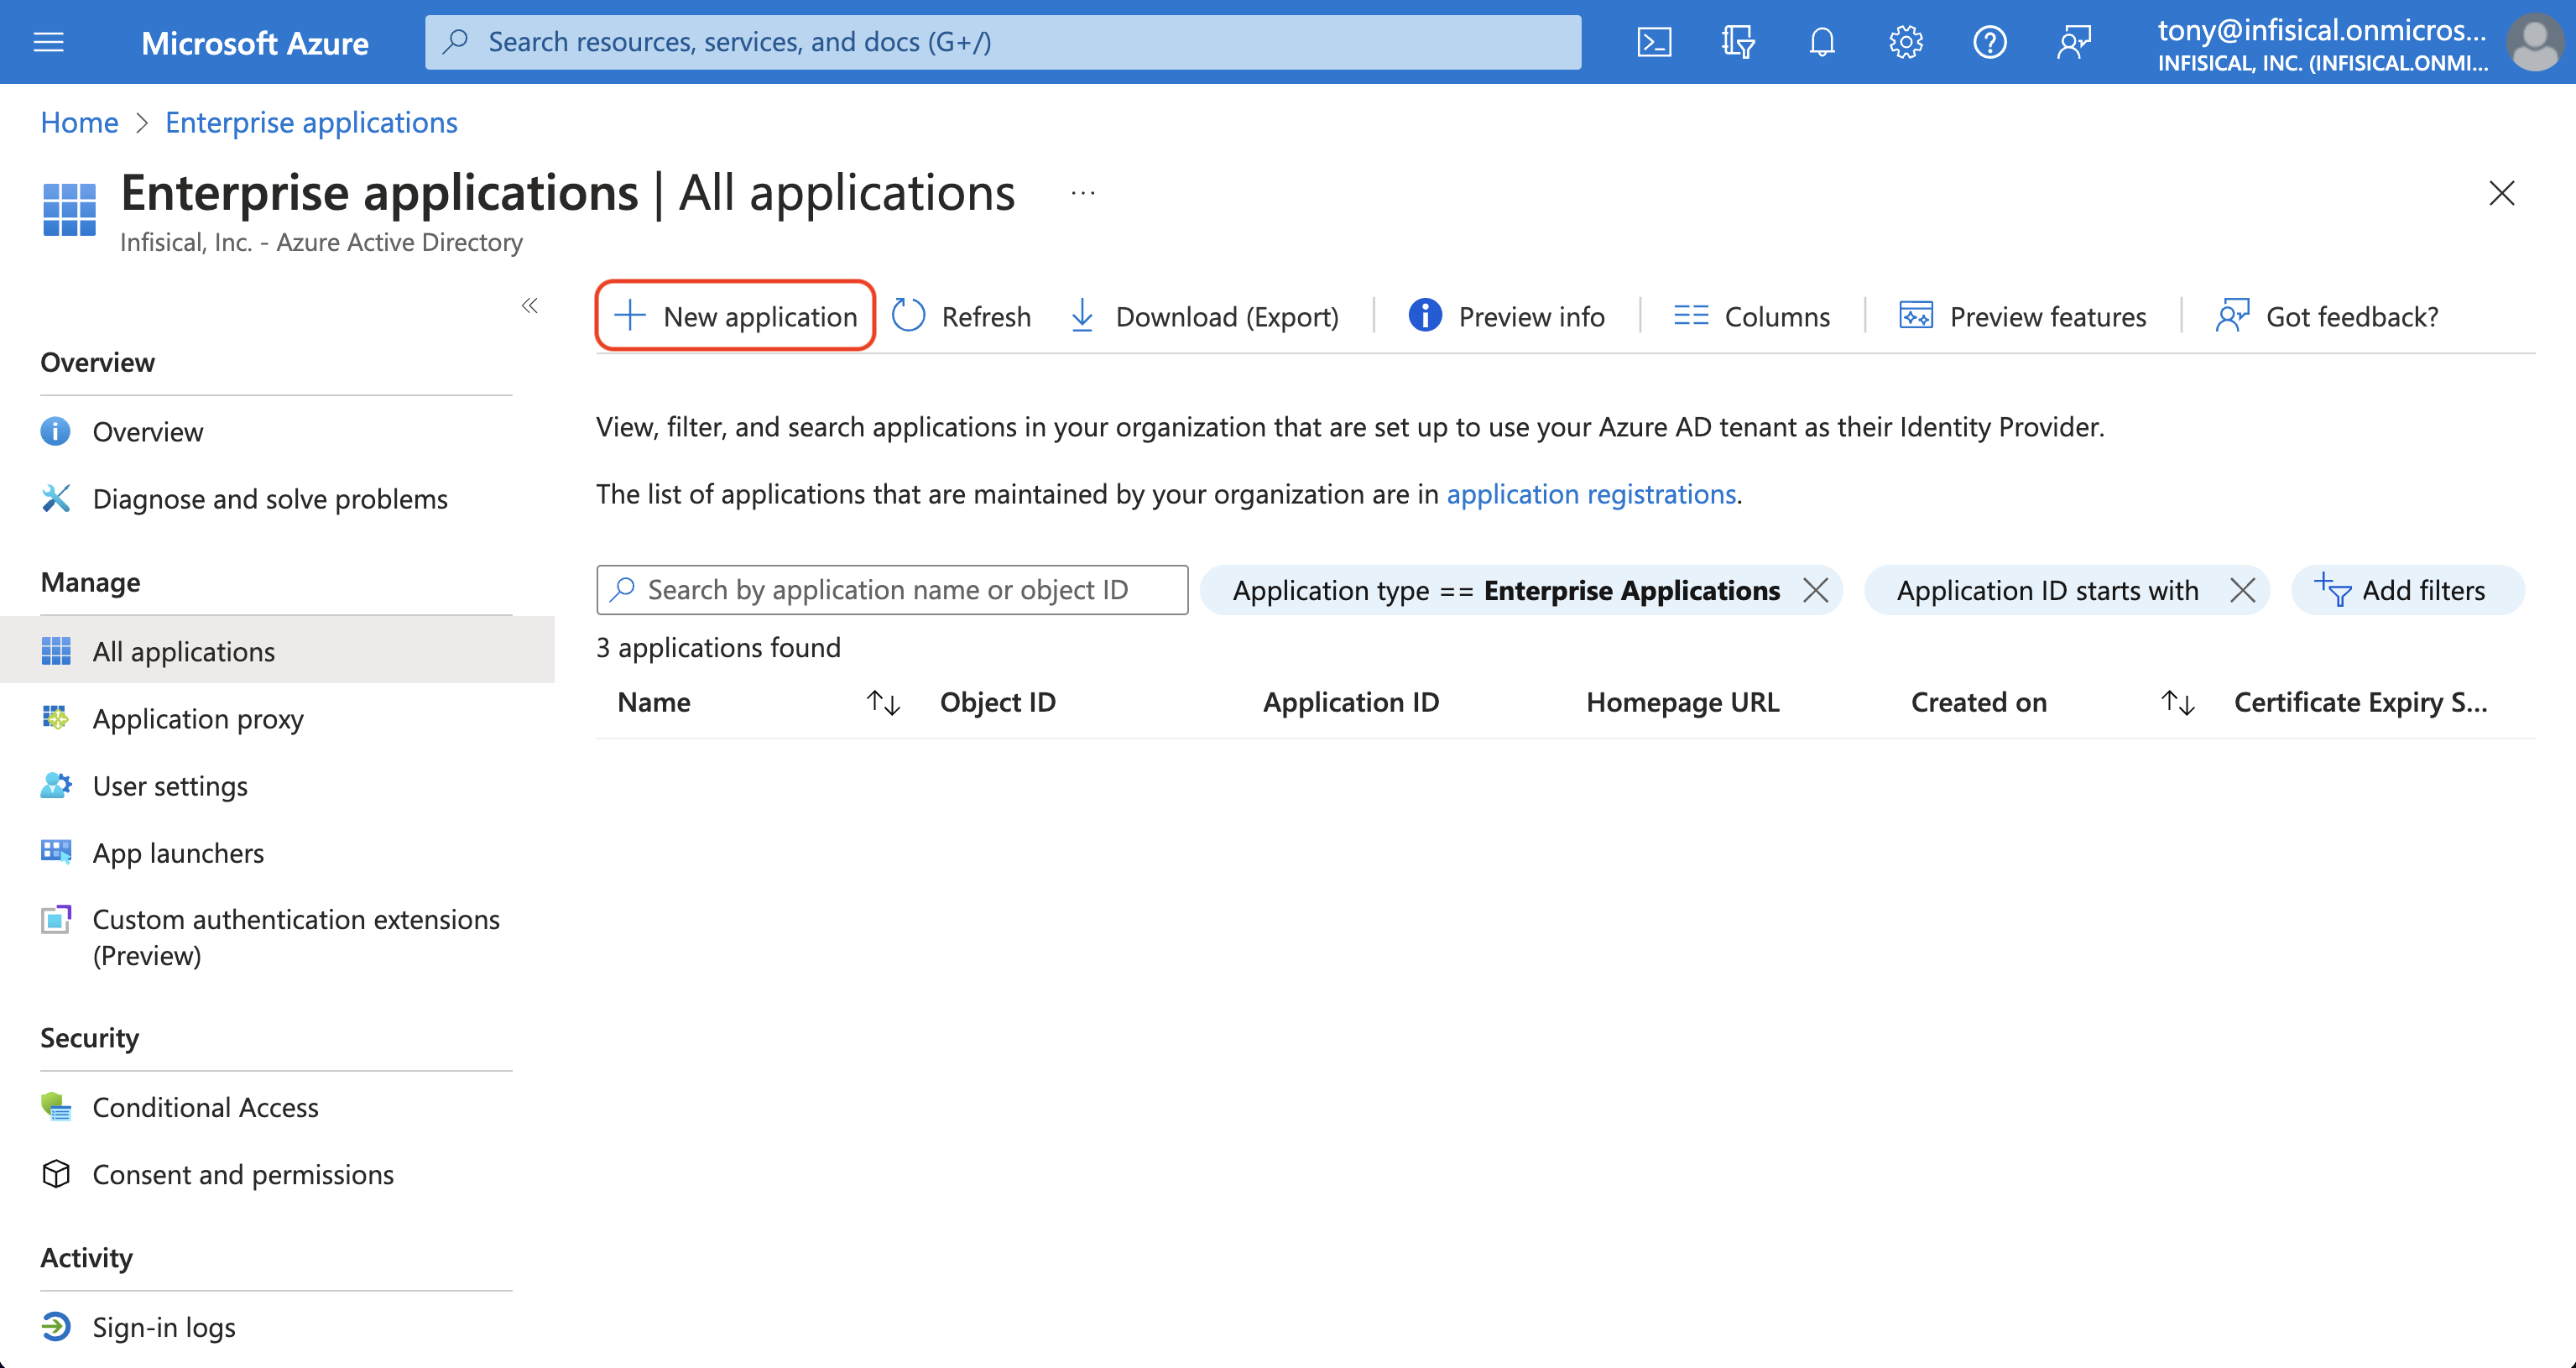Open the hamburger portal menu
Viewport: 2576px width, 1368px height.
tap(48, 42)
